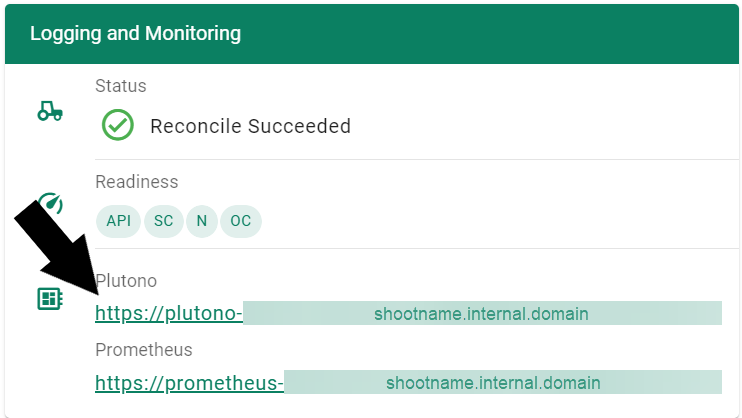Click the tractor status icon
Image resolution: width=742 pixels, height=418 pixels.
tap(49, 111)
